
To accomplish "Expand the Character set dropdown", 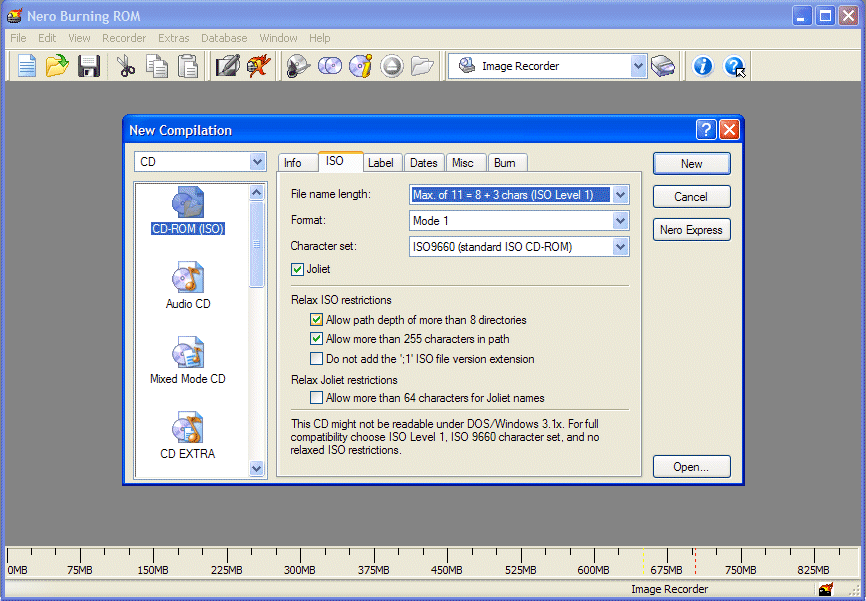I will point(620,247).
